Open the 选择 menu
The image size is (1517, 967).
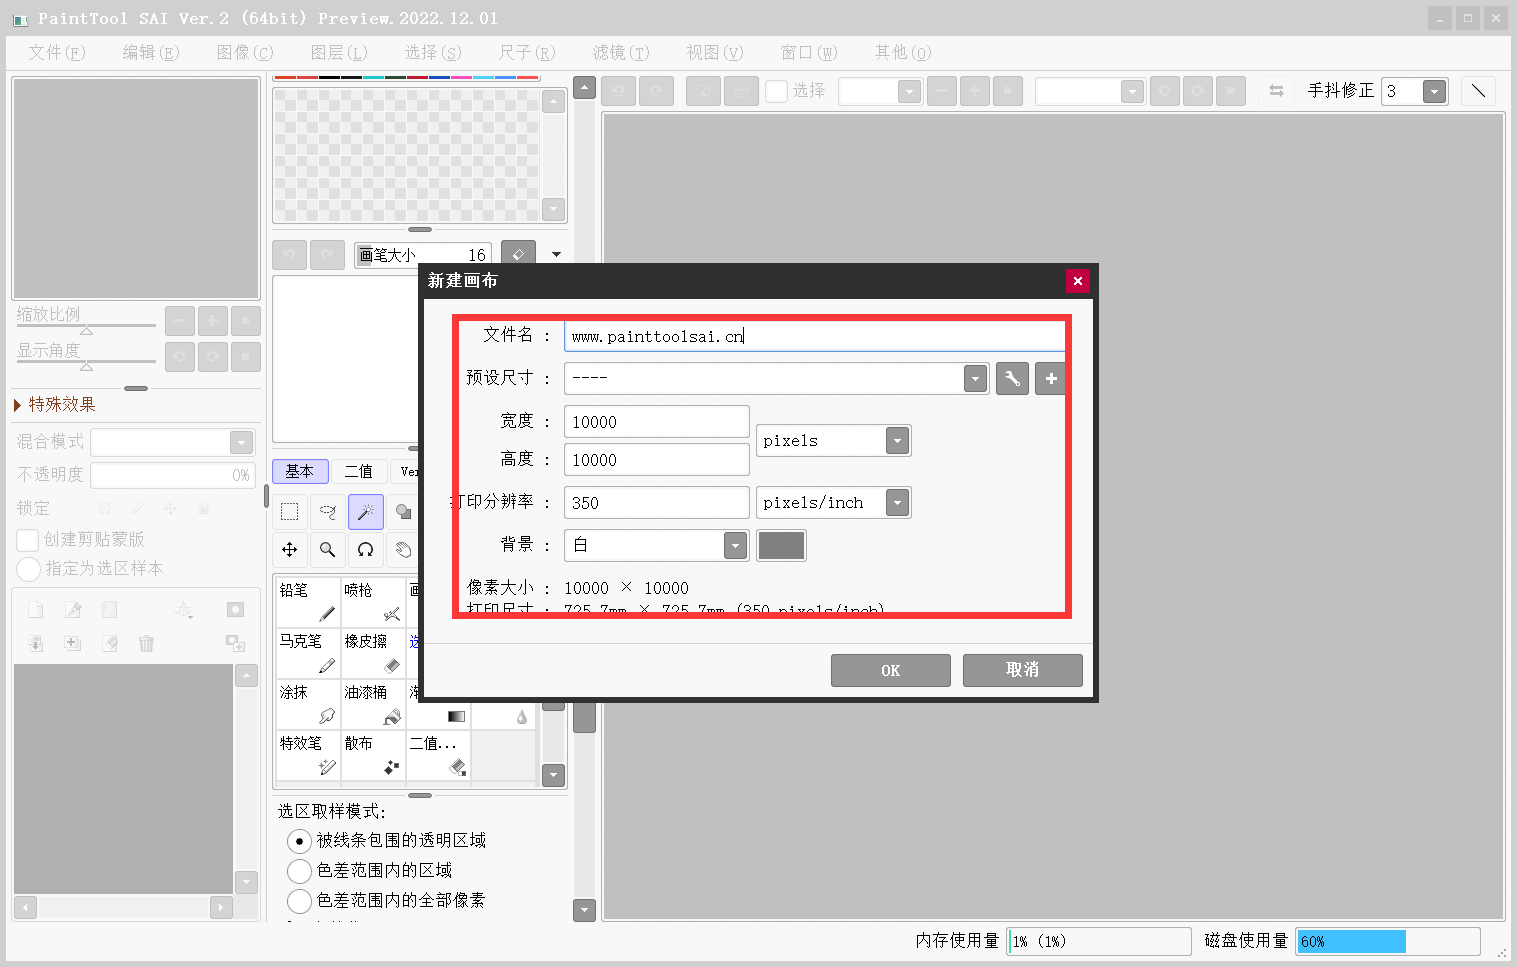[x=433, y=52]
